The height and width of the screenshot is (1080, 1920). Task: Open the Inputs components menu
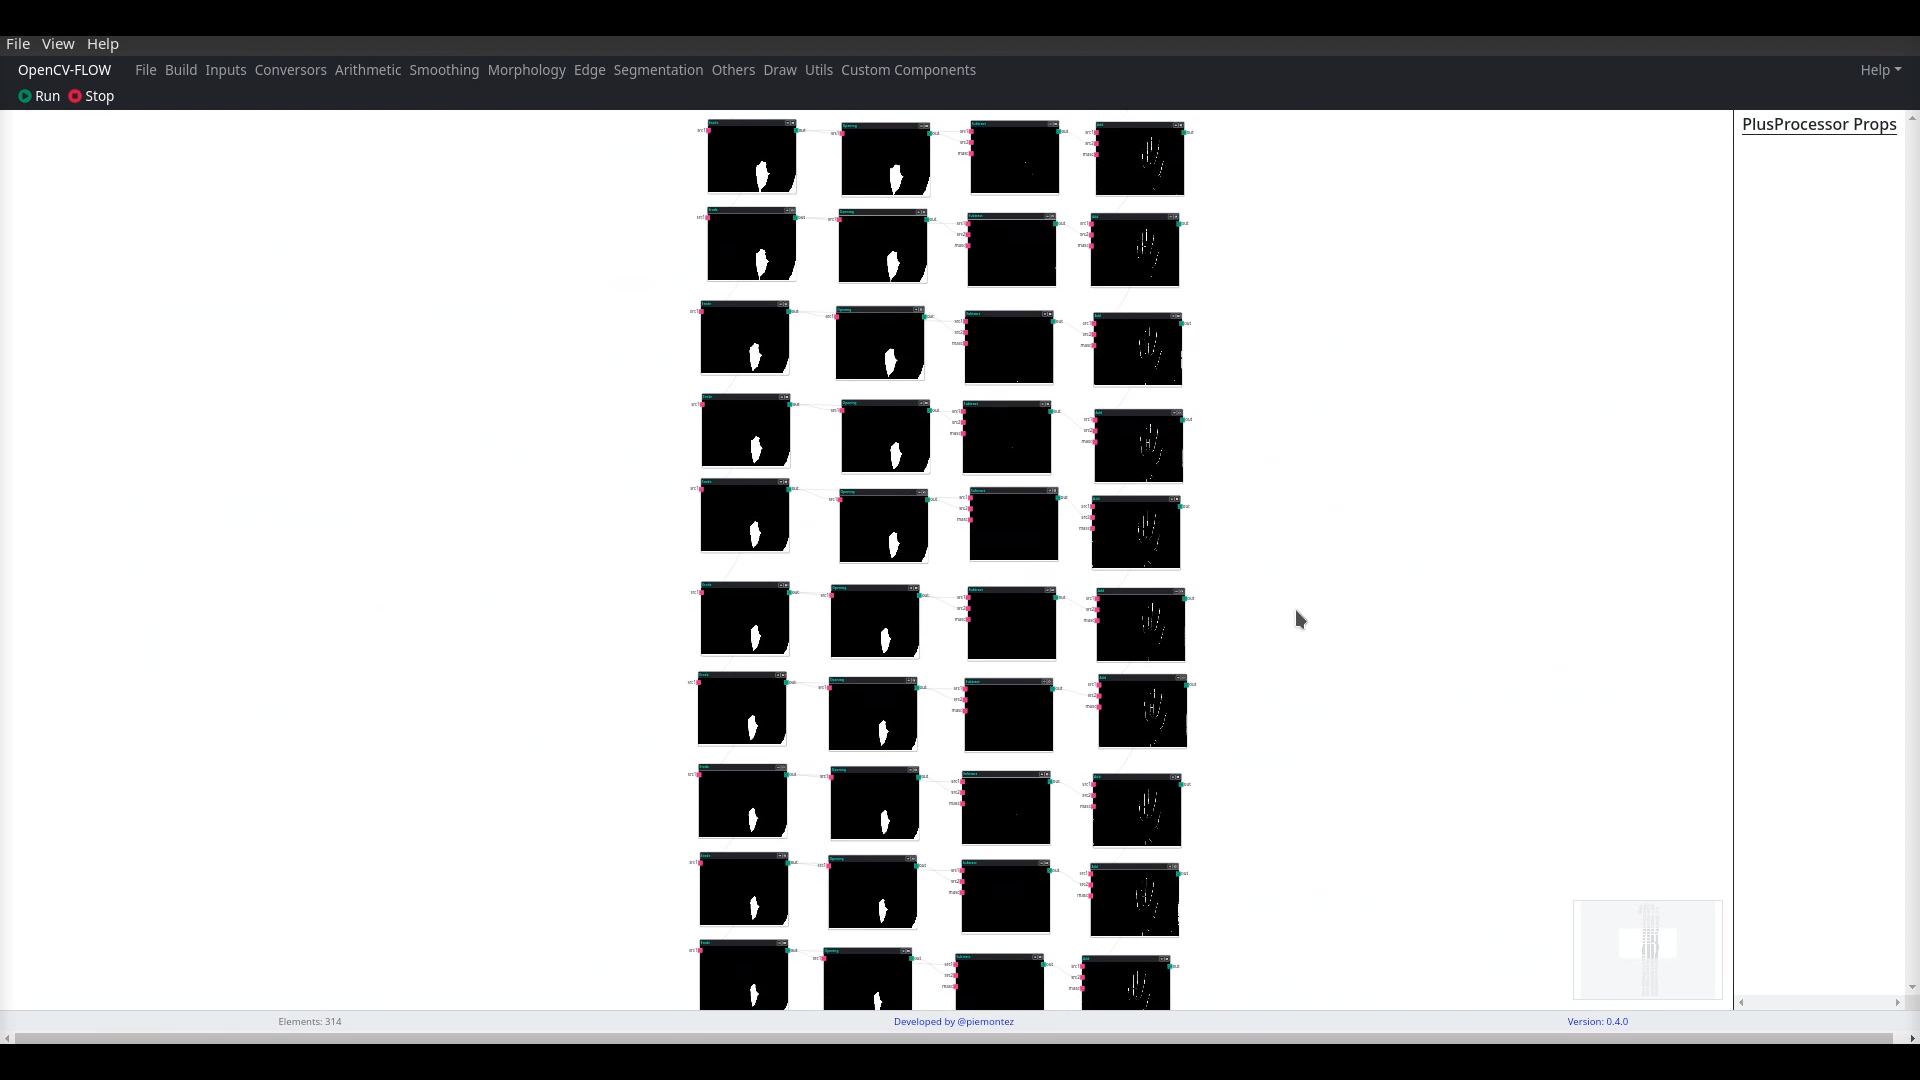[x=226, y=70]
